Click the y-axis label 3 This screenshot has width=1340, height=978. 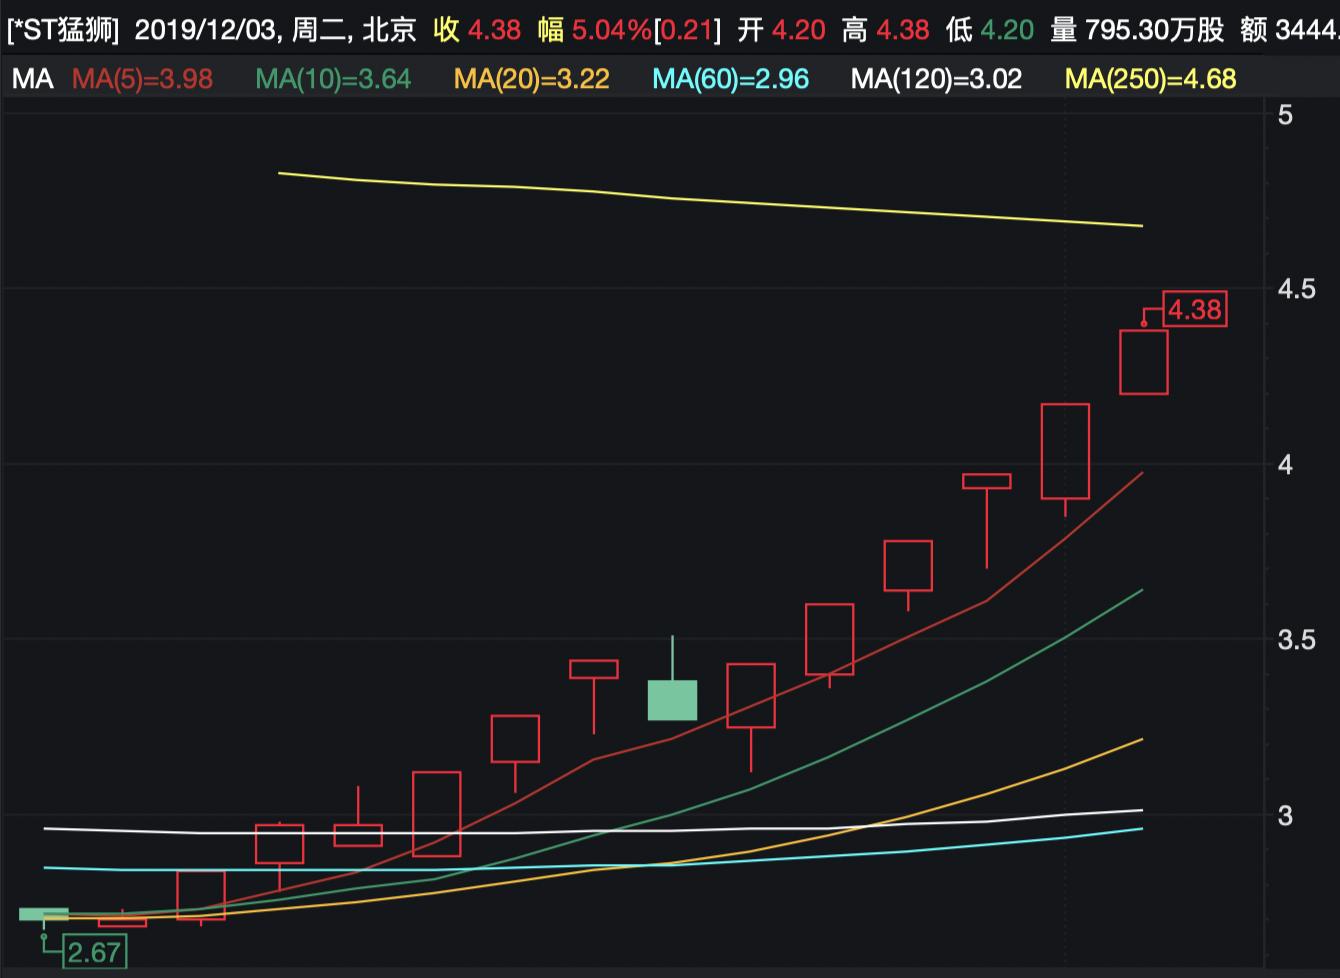coord(1286,816)
